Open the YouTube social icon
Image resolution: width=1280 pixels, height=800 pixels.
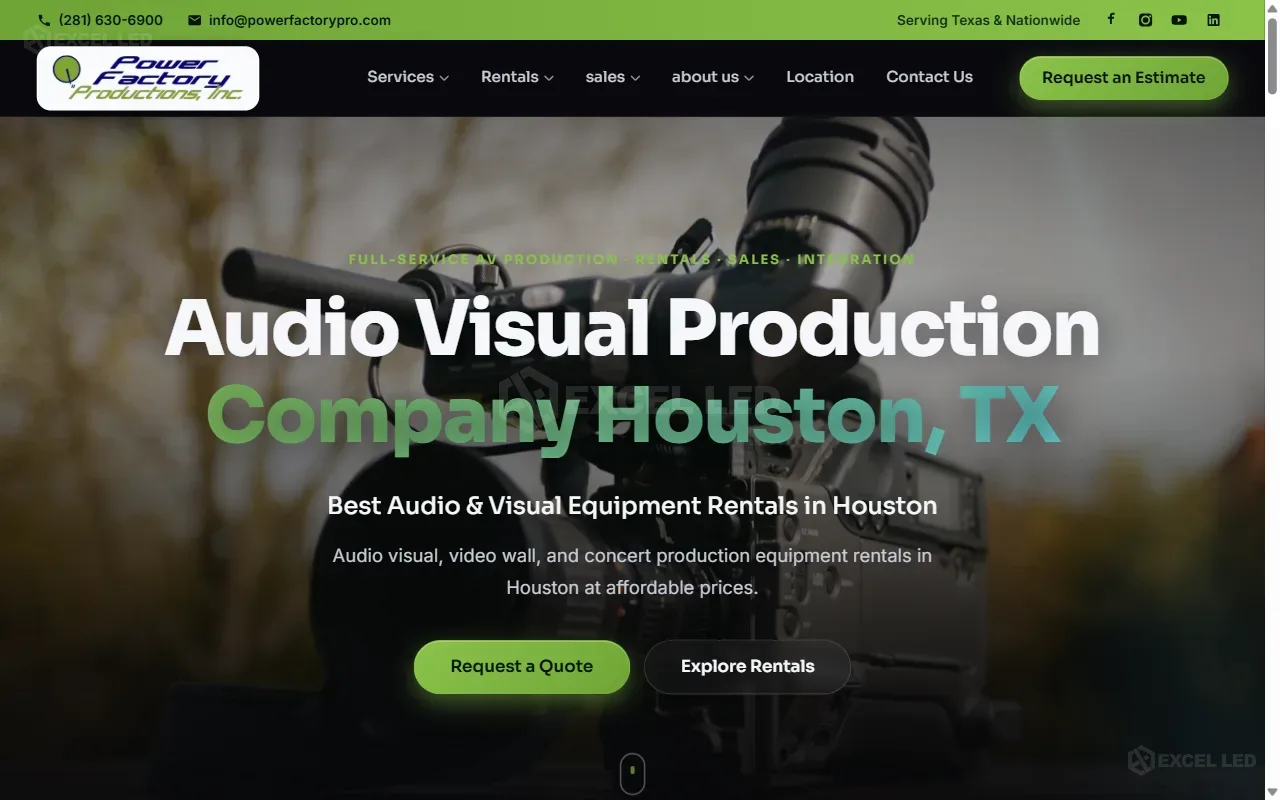[x=1180, y=20]
